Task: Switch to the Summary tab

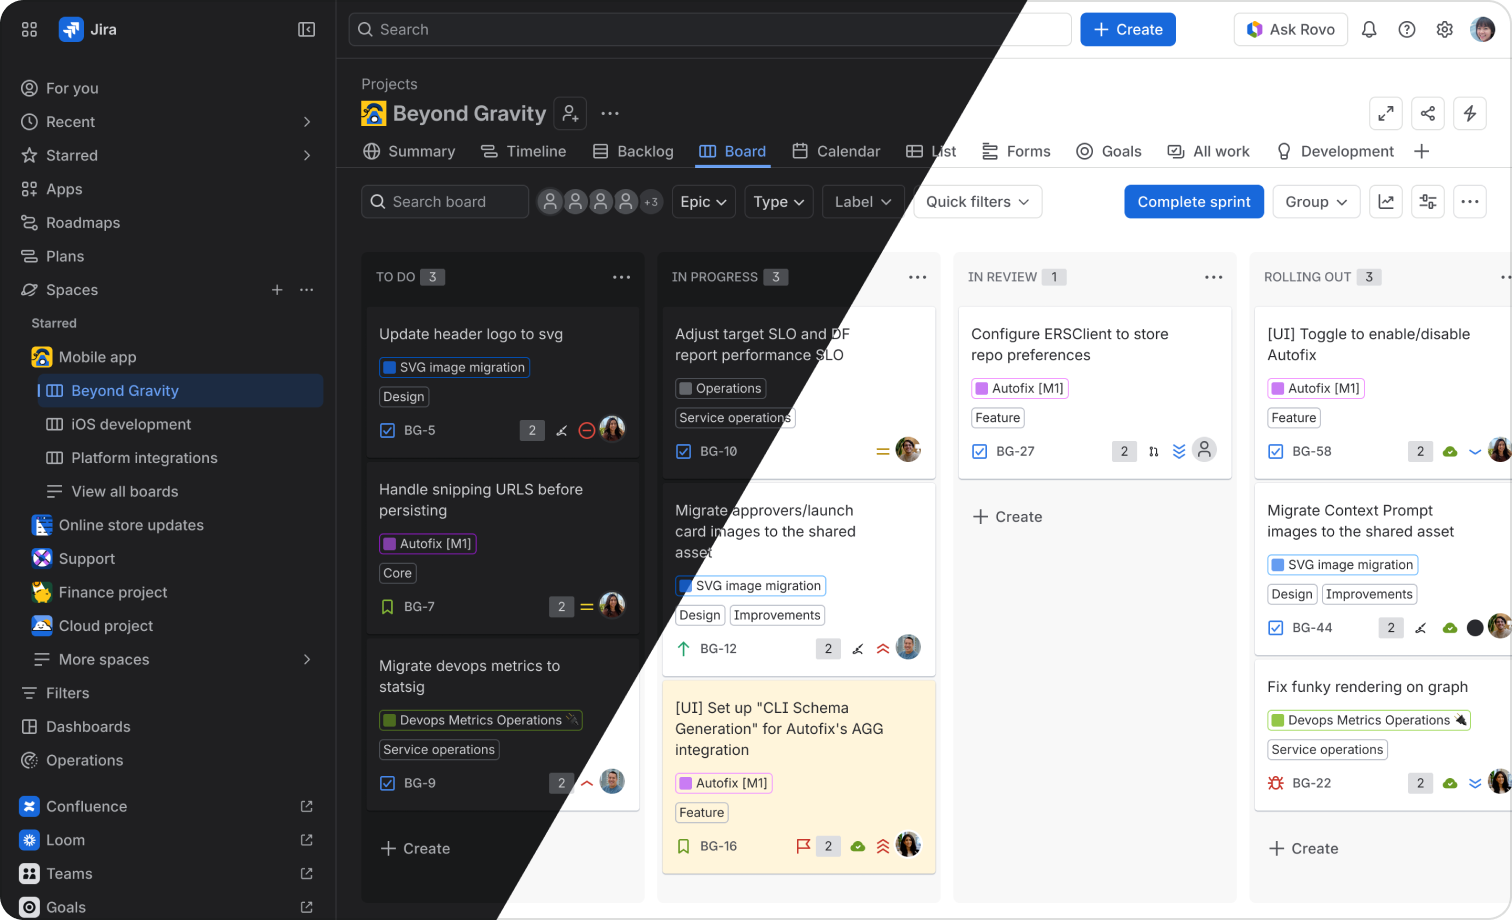Action: [409, 151]
